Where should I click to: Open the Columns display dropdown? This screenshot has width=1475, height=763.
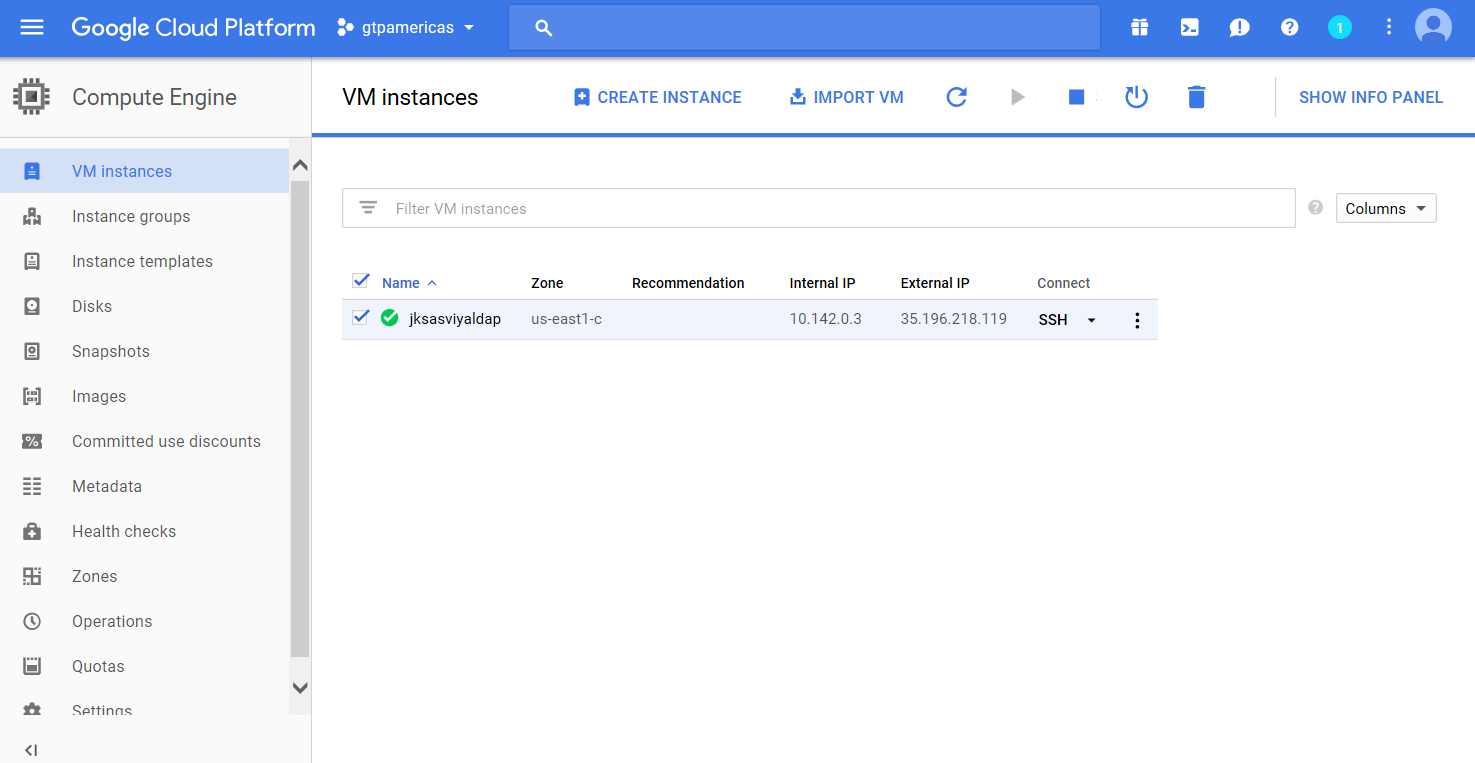[1386, 207]
